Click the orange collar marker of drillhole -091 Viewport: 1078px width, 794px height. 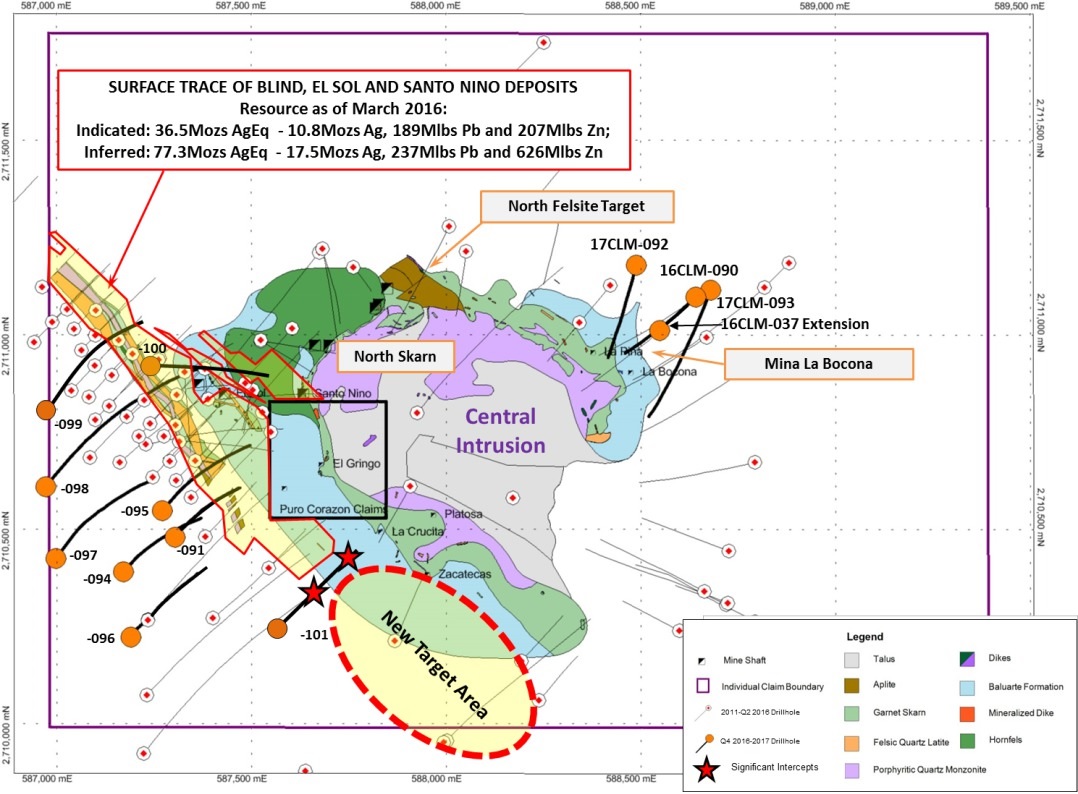[x=175, y=536]
